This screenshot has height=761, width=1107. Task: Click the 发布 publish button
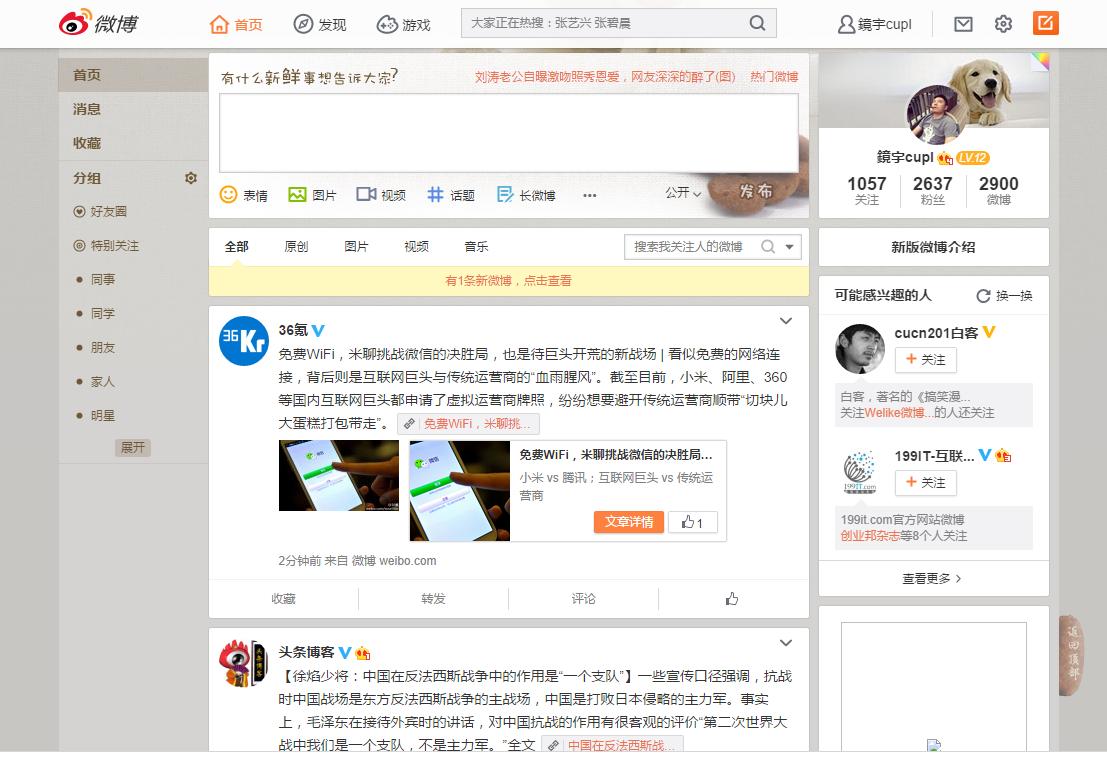755,191
